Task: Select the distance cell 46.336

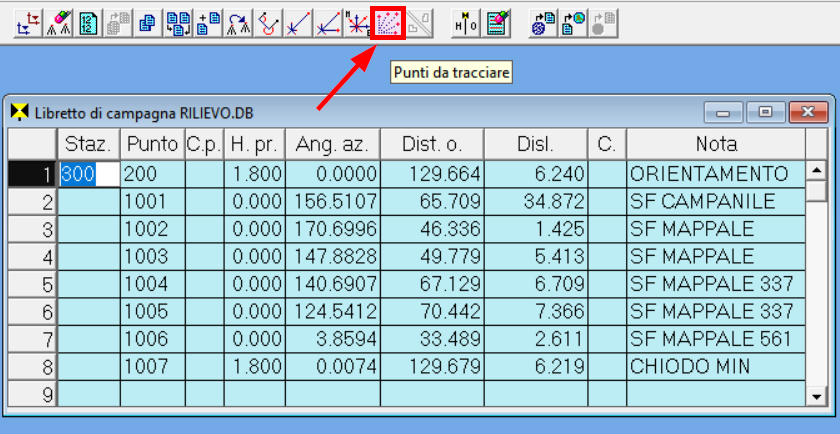Action: [x=432, y=229]
